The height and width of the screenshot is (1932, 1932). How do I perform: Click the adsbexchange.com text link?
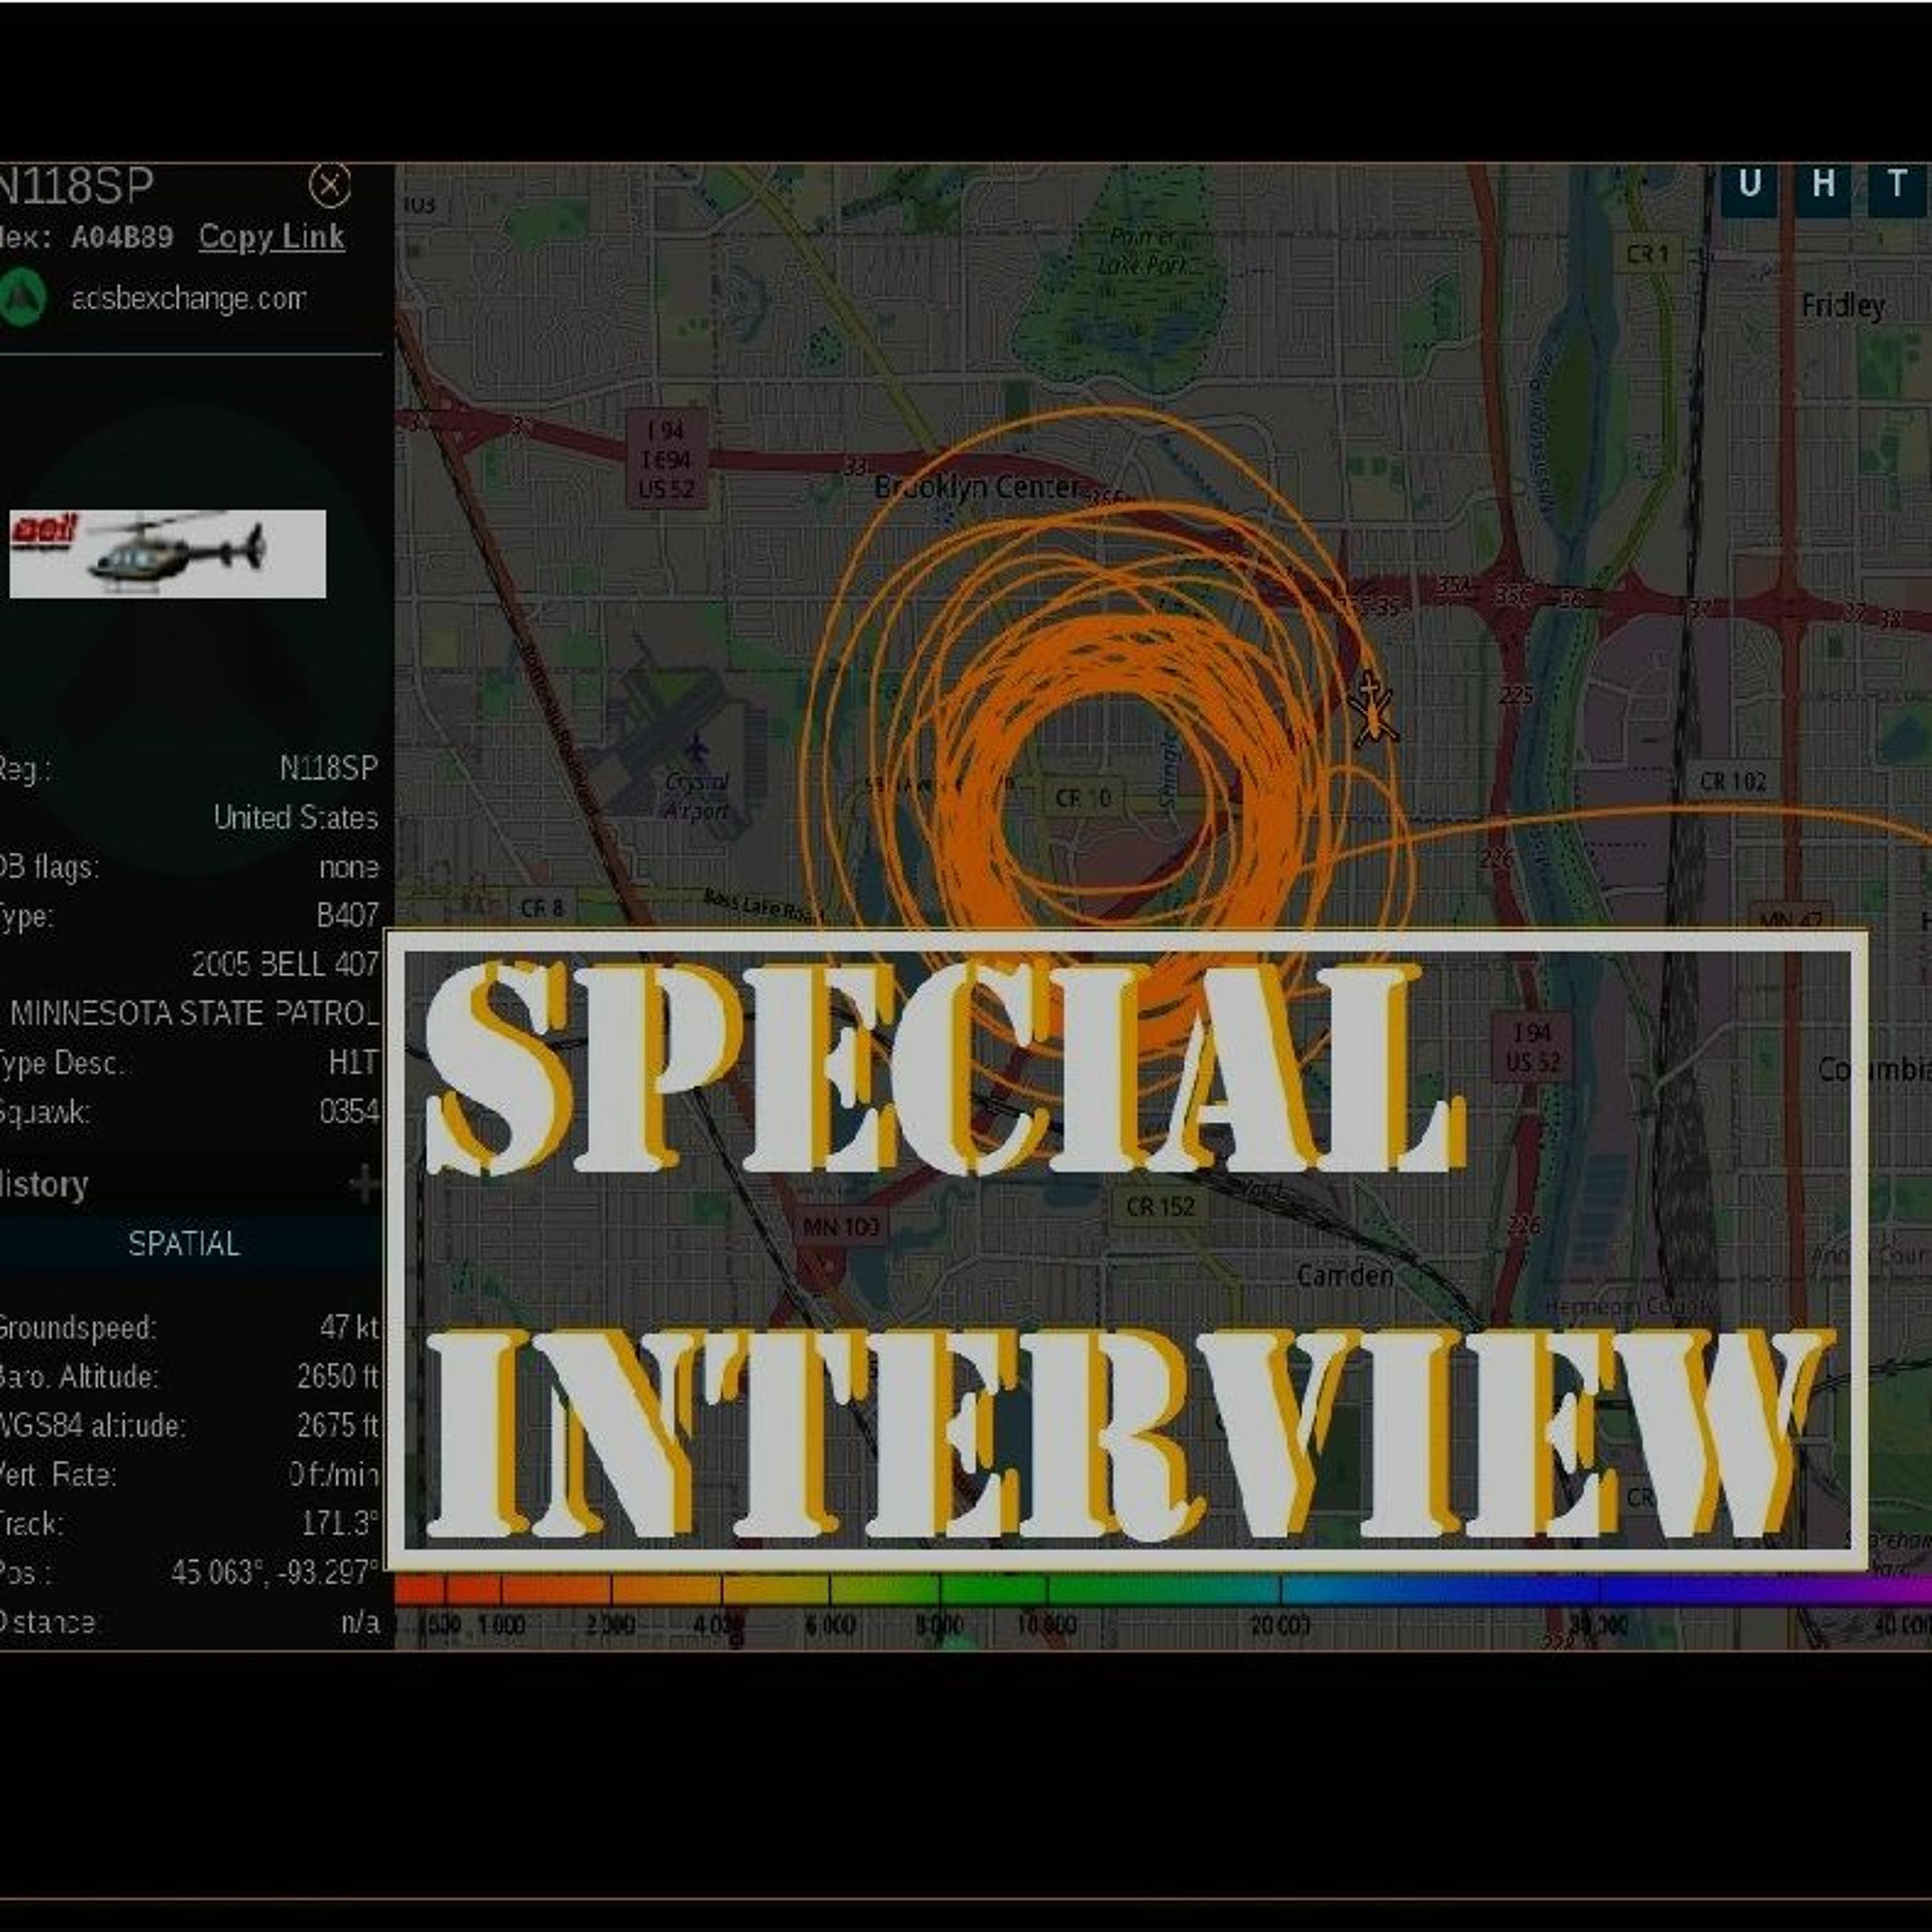click(x=189, y=298)
